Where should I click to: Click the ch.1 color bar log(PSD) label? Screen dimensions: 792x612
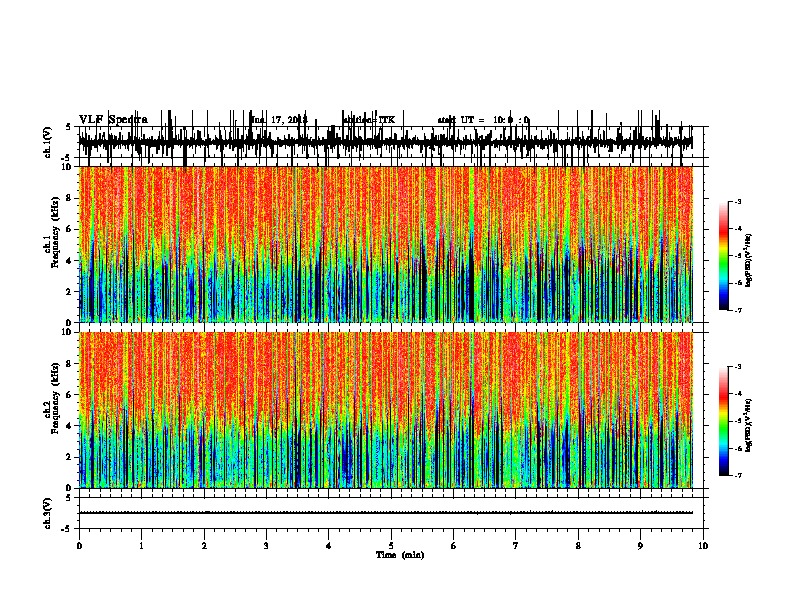[749, 260]
